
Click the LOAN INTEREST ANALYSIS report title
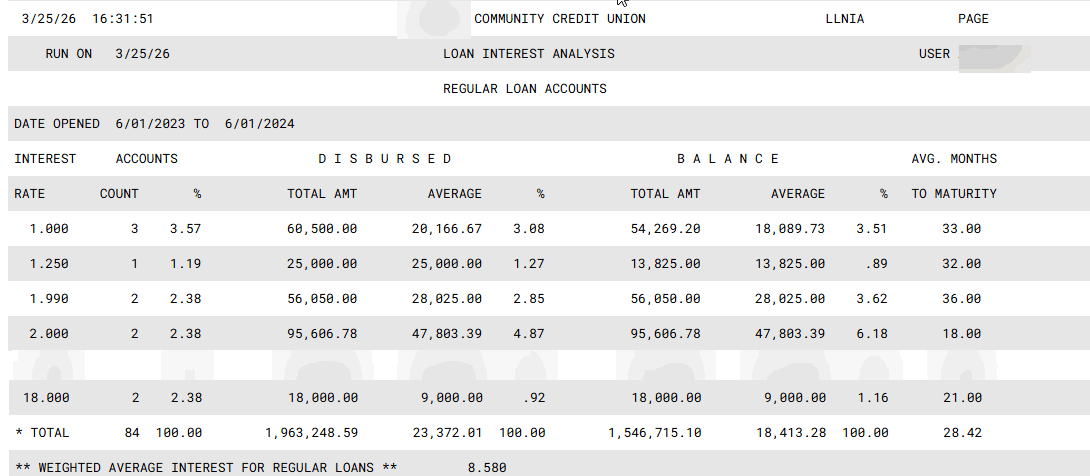point(528,54)
